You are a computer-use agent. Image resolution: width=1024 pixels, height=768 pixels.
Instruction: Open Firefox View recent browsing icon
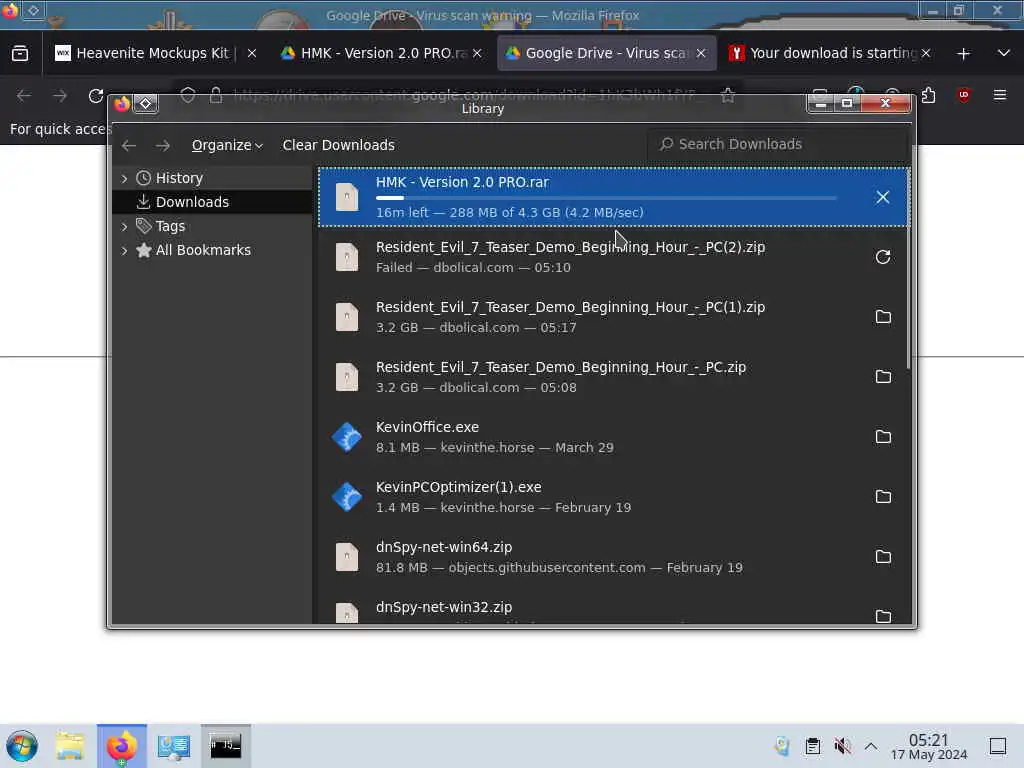(x=20, y=54)
